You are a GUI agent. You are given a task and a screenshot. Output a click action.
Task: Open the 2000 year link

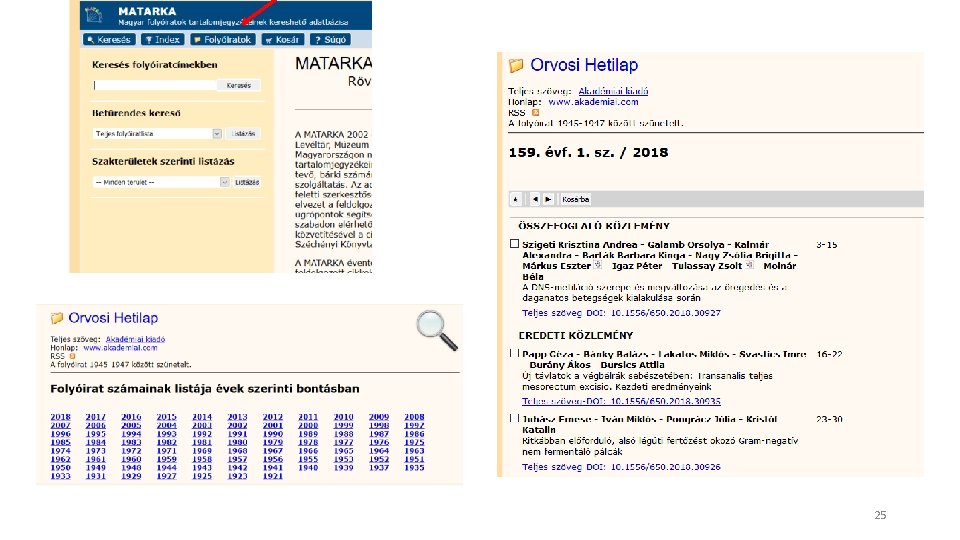coord(308,426)
